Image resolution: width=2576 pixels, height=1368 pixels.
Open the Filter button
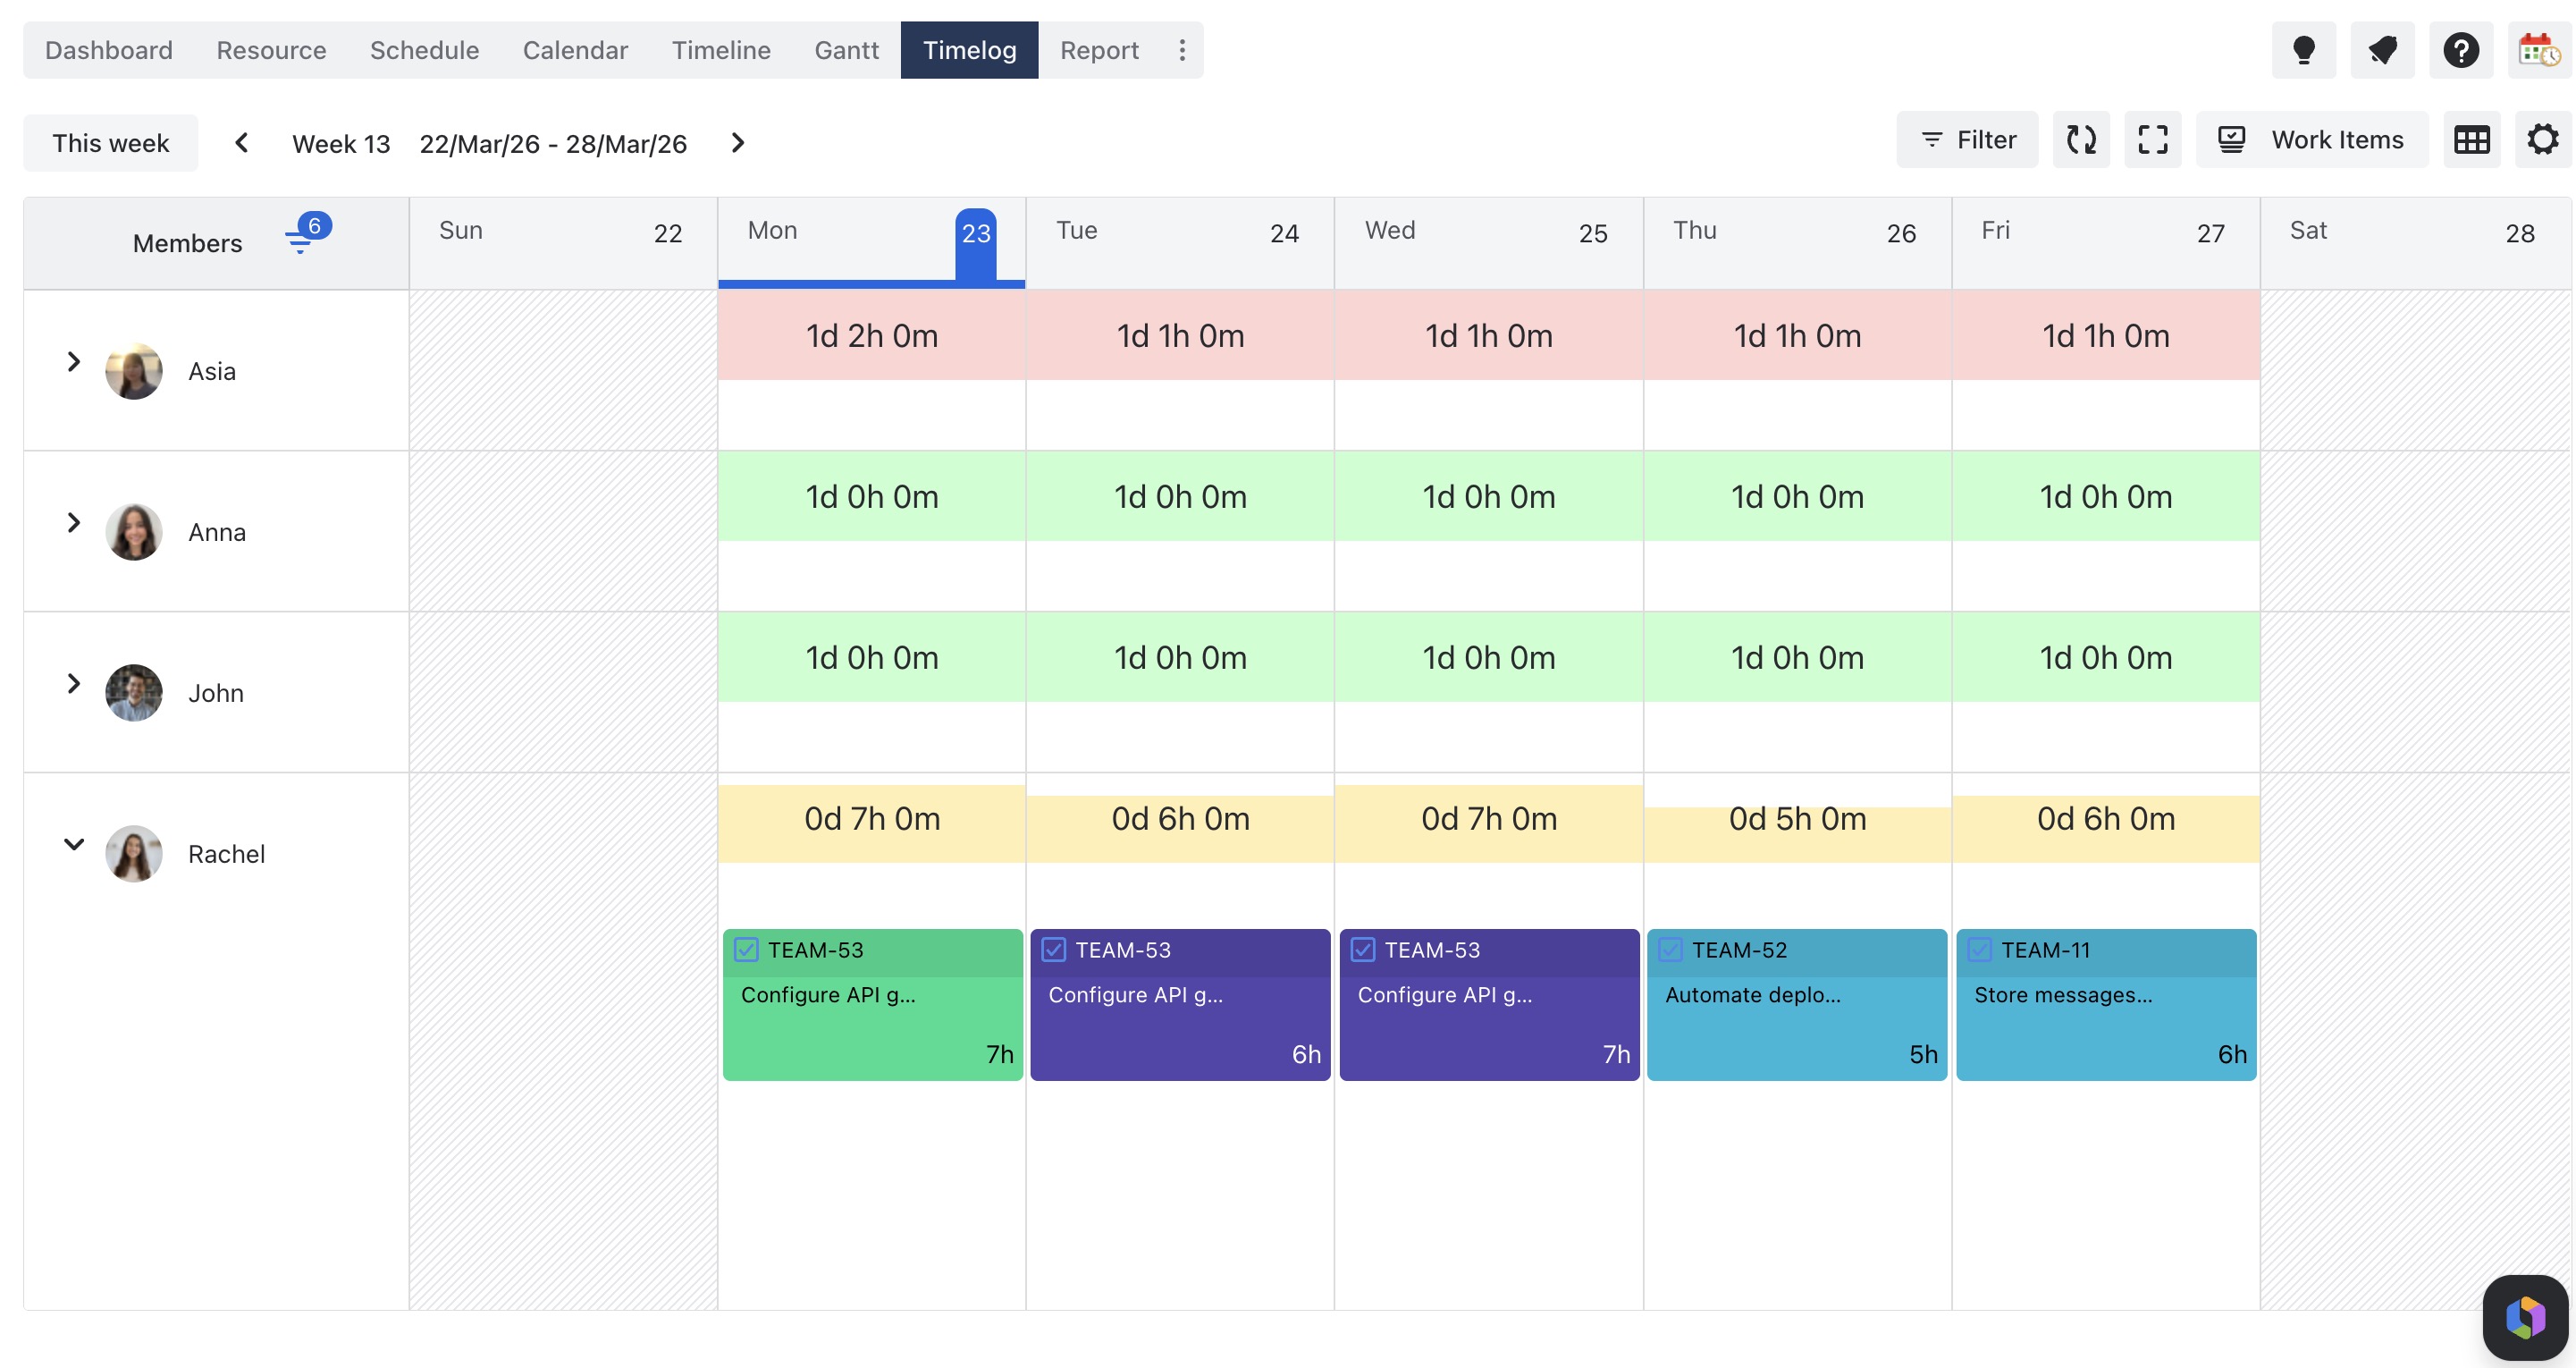(x=1967, y=140)
